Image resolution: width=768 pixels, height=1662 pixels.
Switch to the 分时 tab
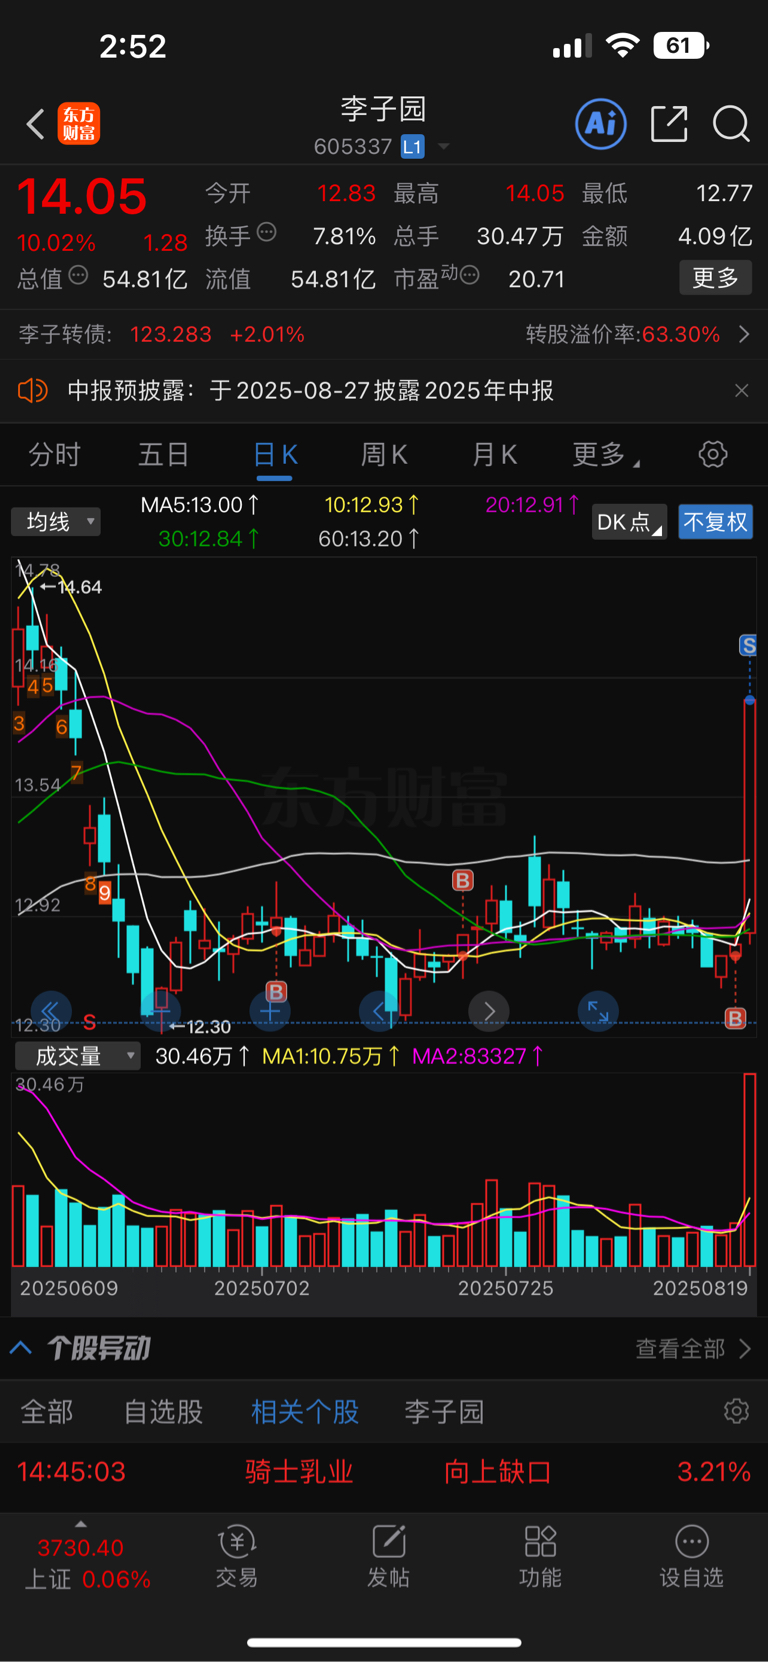54,455
